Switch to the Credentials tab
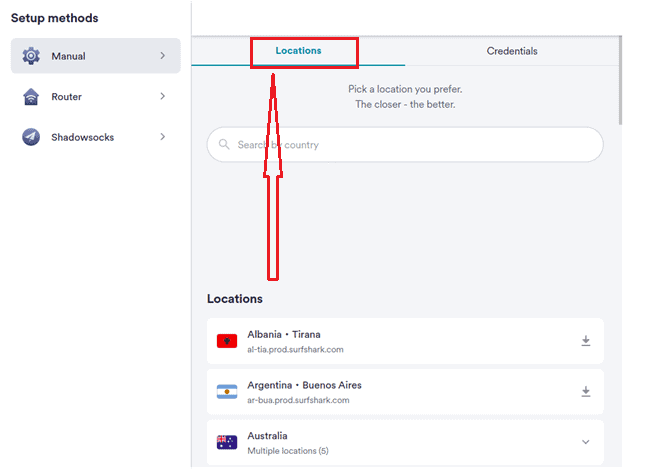This screenshot has height=469, width=658. click(x=512, y=51)
